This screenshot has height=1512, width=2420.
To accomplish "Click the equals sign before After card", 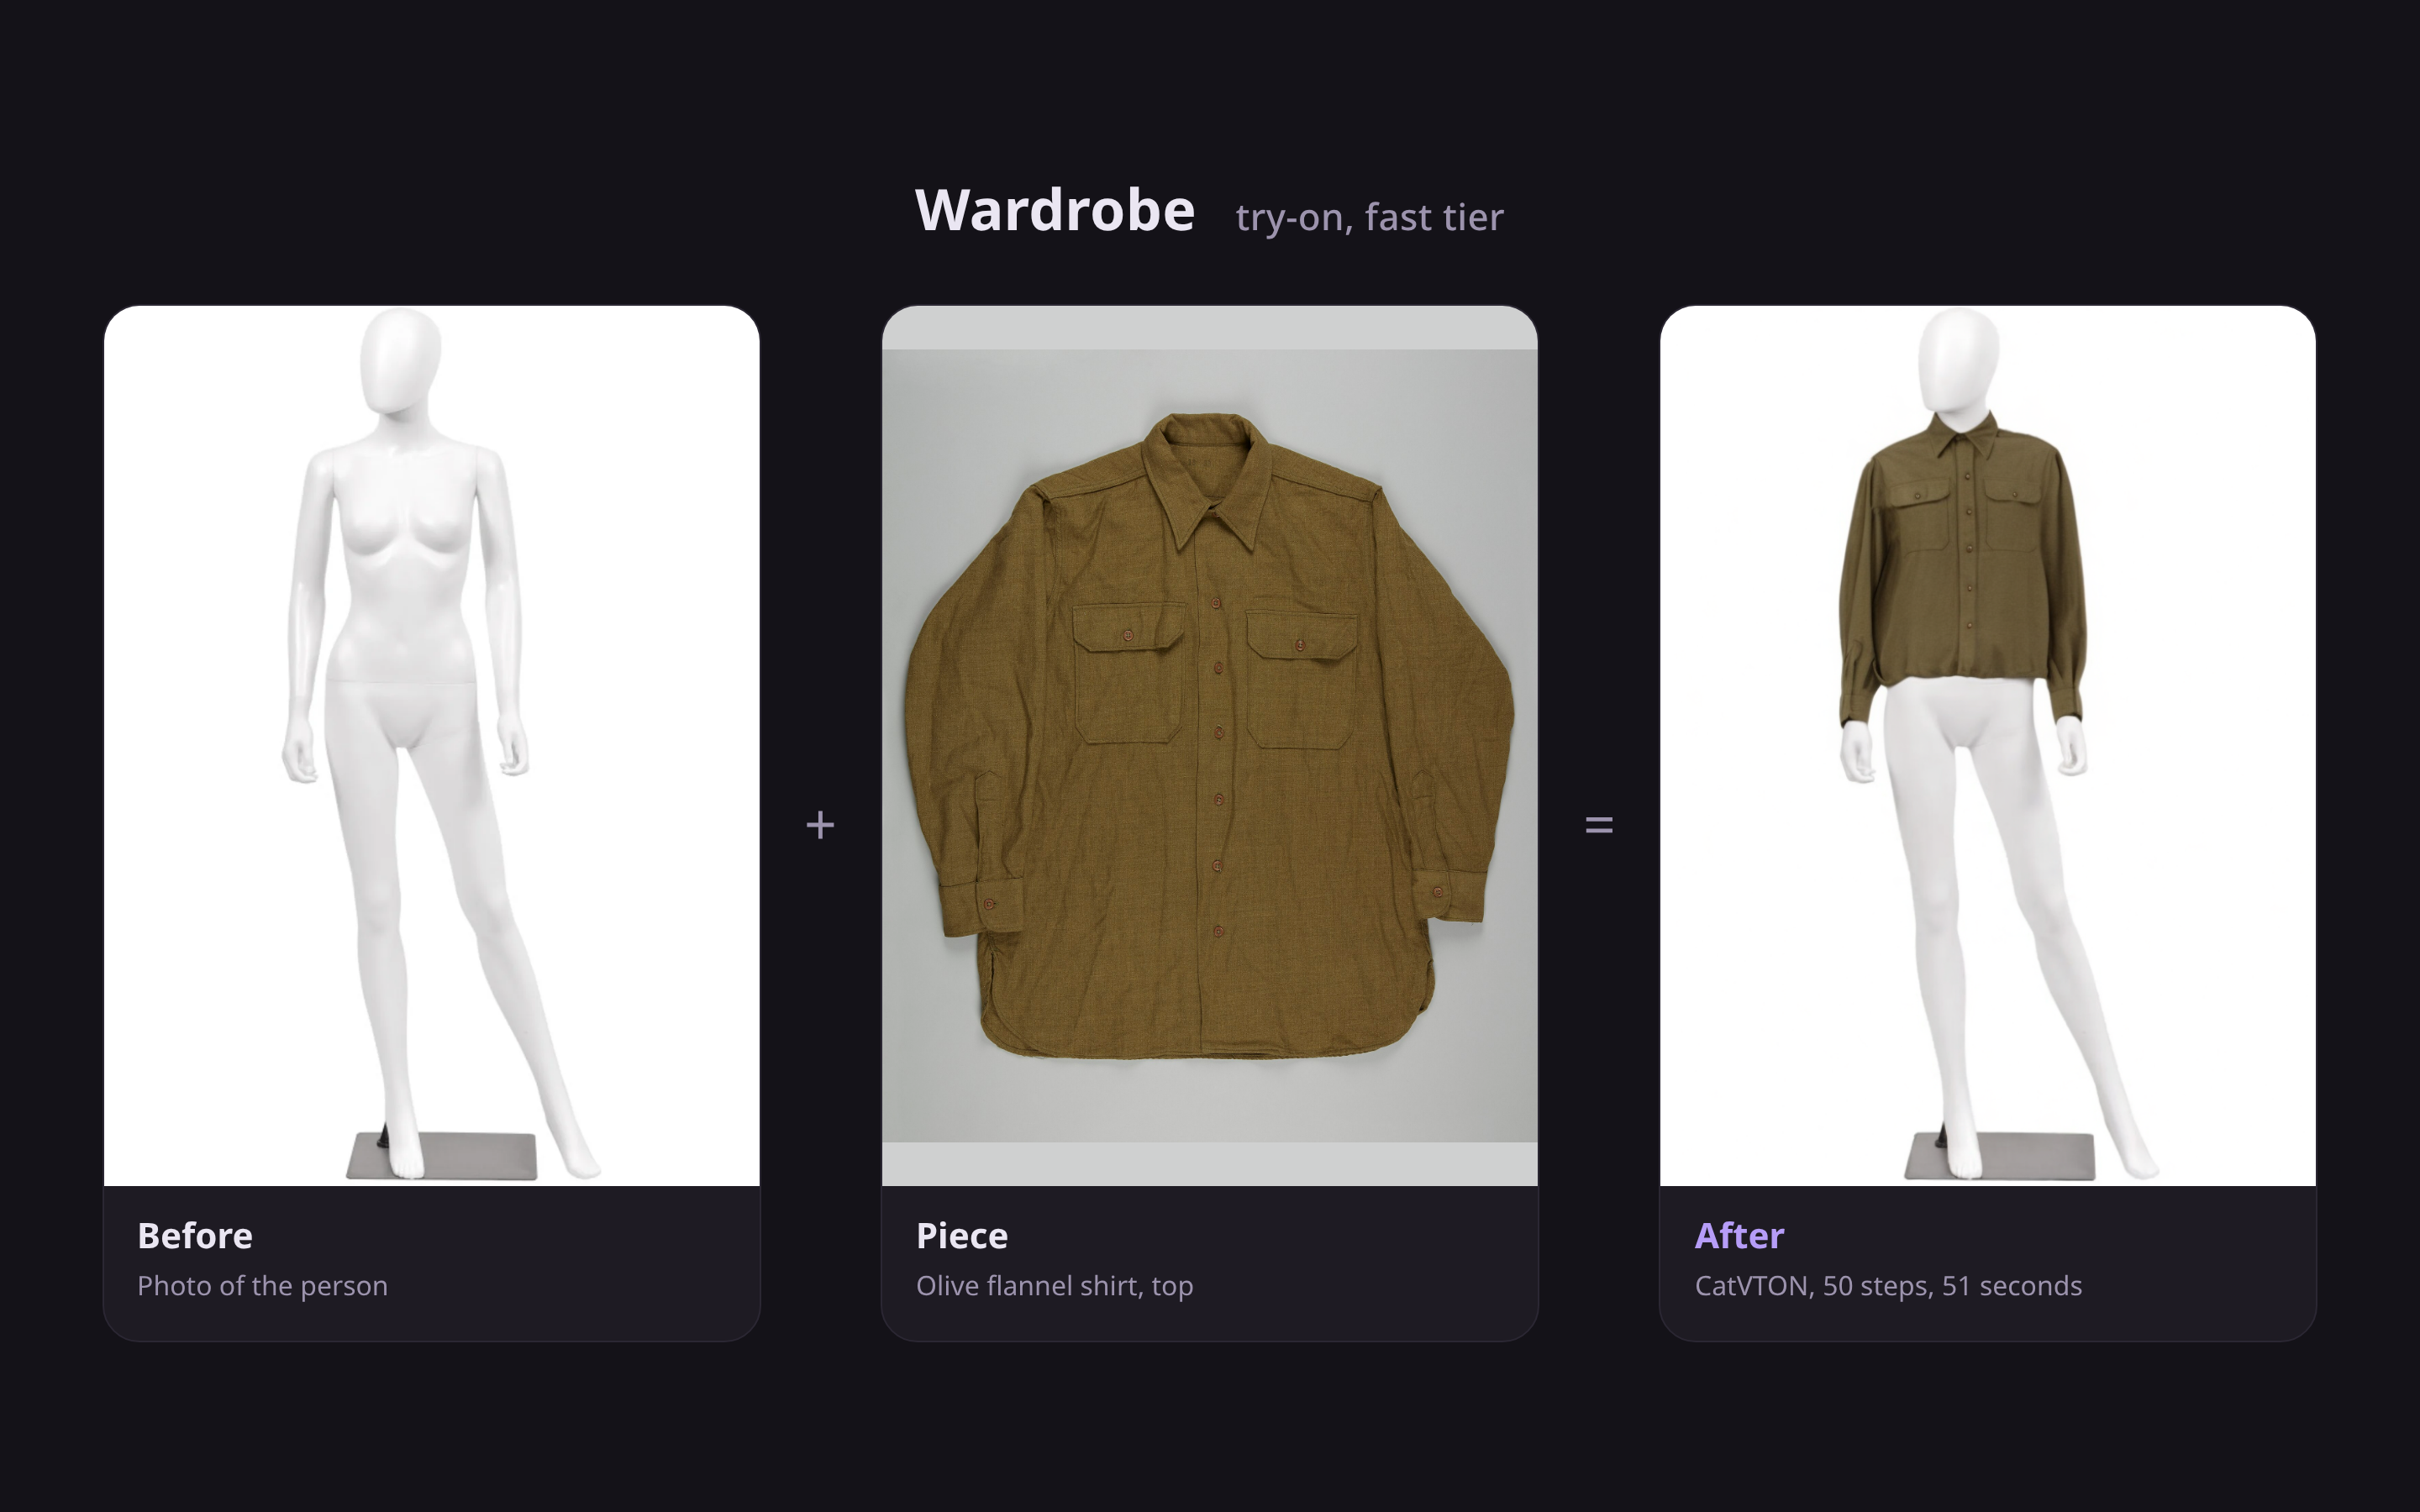I will [1599, 825].
